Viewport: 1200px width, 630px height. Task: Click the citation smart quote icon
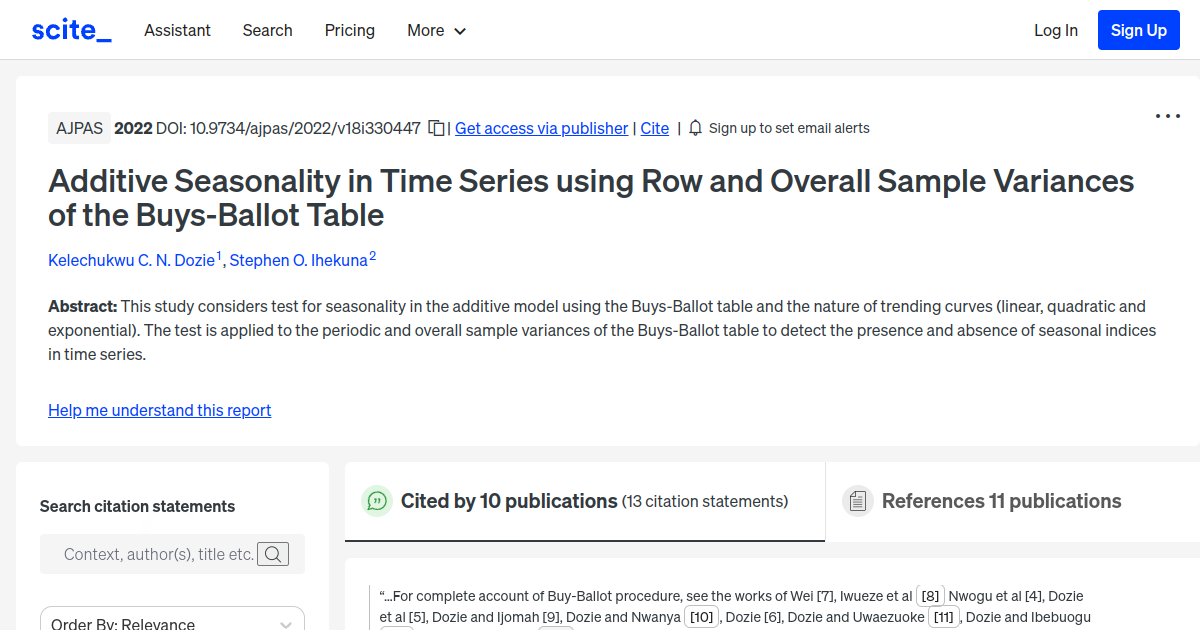[x=377, y=501]
